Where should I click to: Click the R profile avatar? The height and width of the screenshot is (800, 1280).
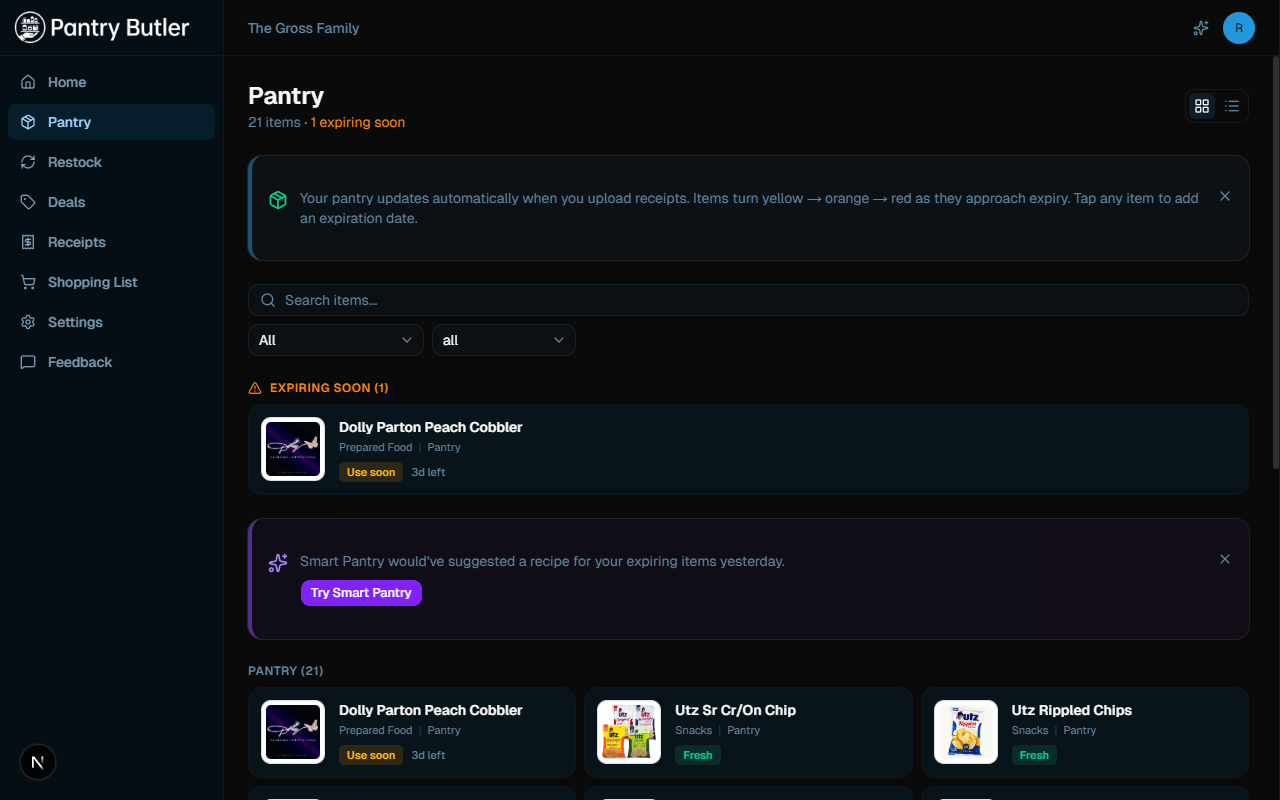tap(1239, 28)
